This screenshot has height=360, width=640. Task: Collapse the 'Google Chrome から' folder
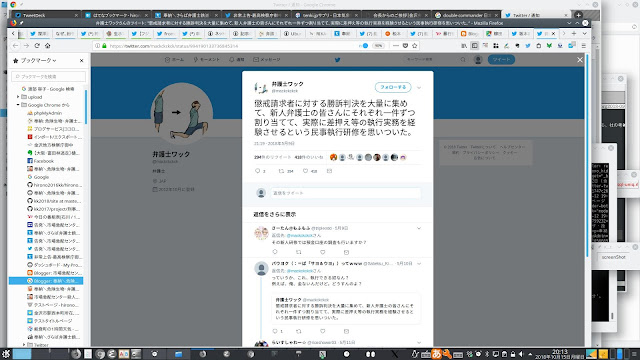point(18,105)
